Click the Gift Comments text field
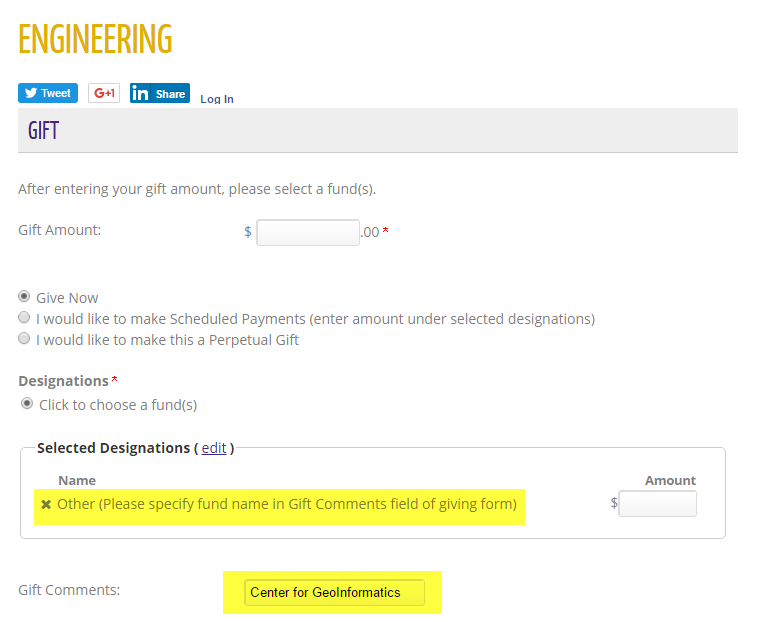The width and height of the screenshot is (758, 622). click(x=335, y=593)
